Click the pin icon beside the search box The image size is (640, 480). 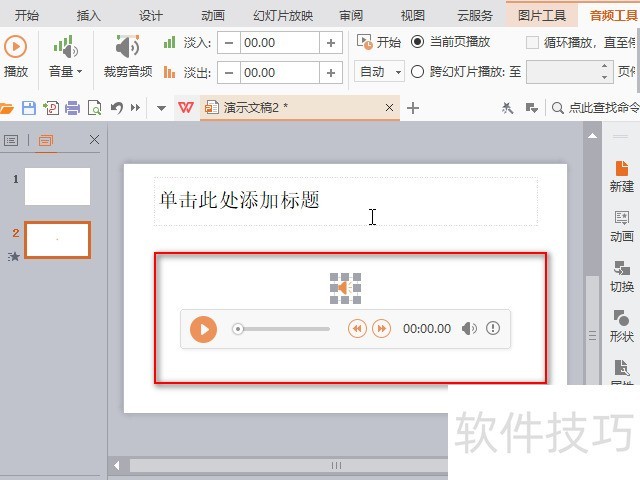point(507,108)
